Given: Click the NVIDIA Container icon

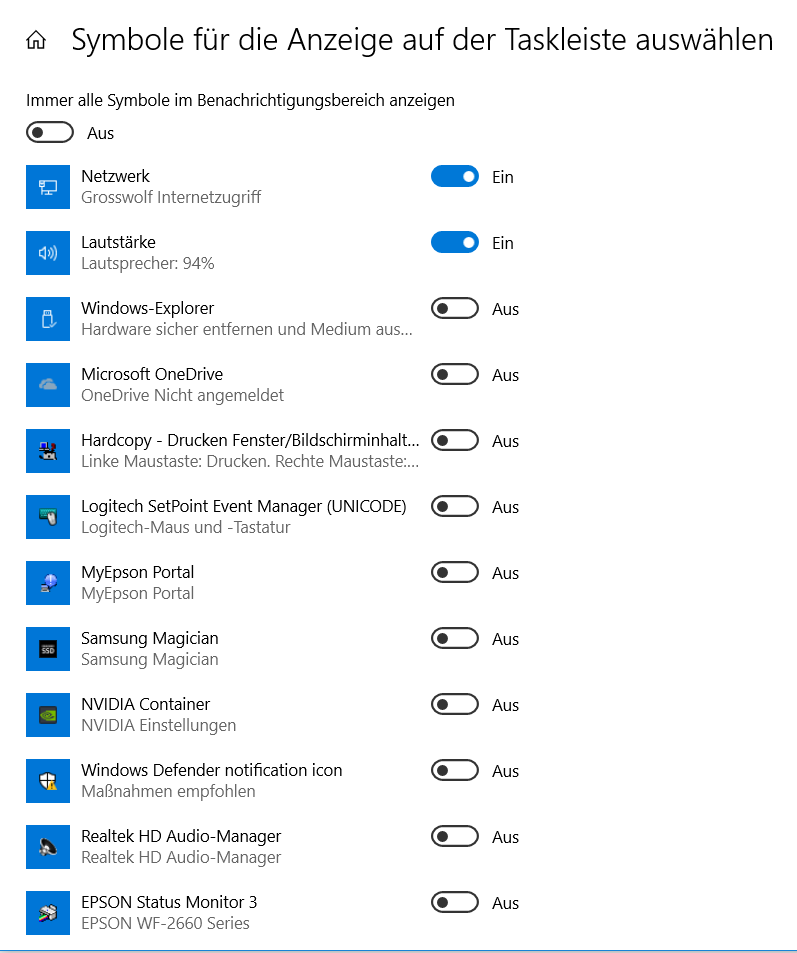Looking at the screenshot, I should (x=48, y=715).
